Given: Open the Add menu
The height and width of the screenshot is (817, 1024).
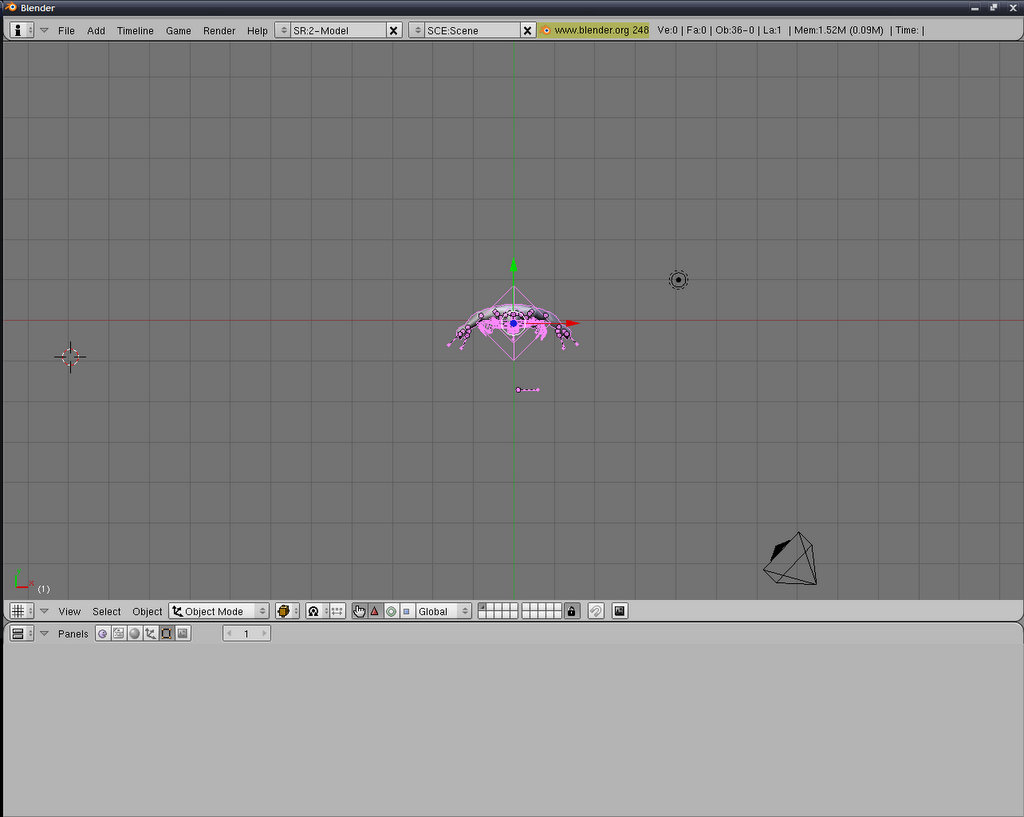Looking at the screenshot, I should tap(96, 31).
